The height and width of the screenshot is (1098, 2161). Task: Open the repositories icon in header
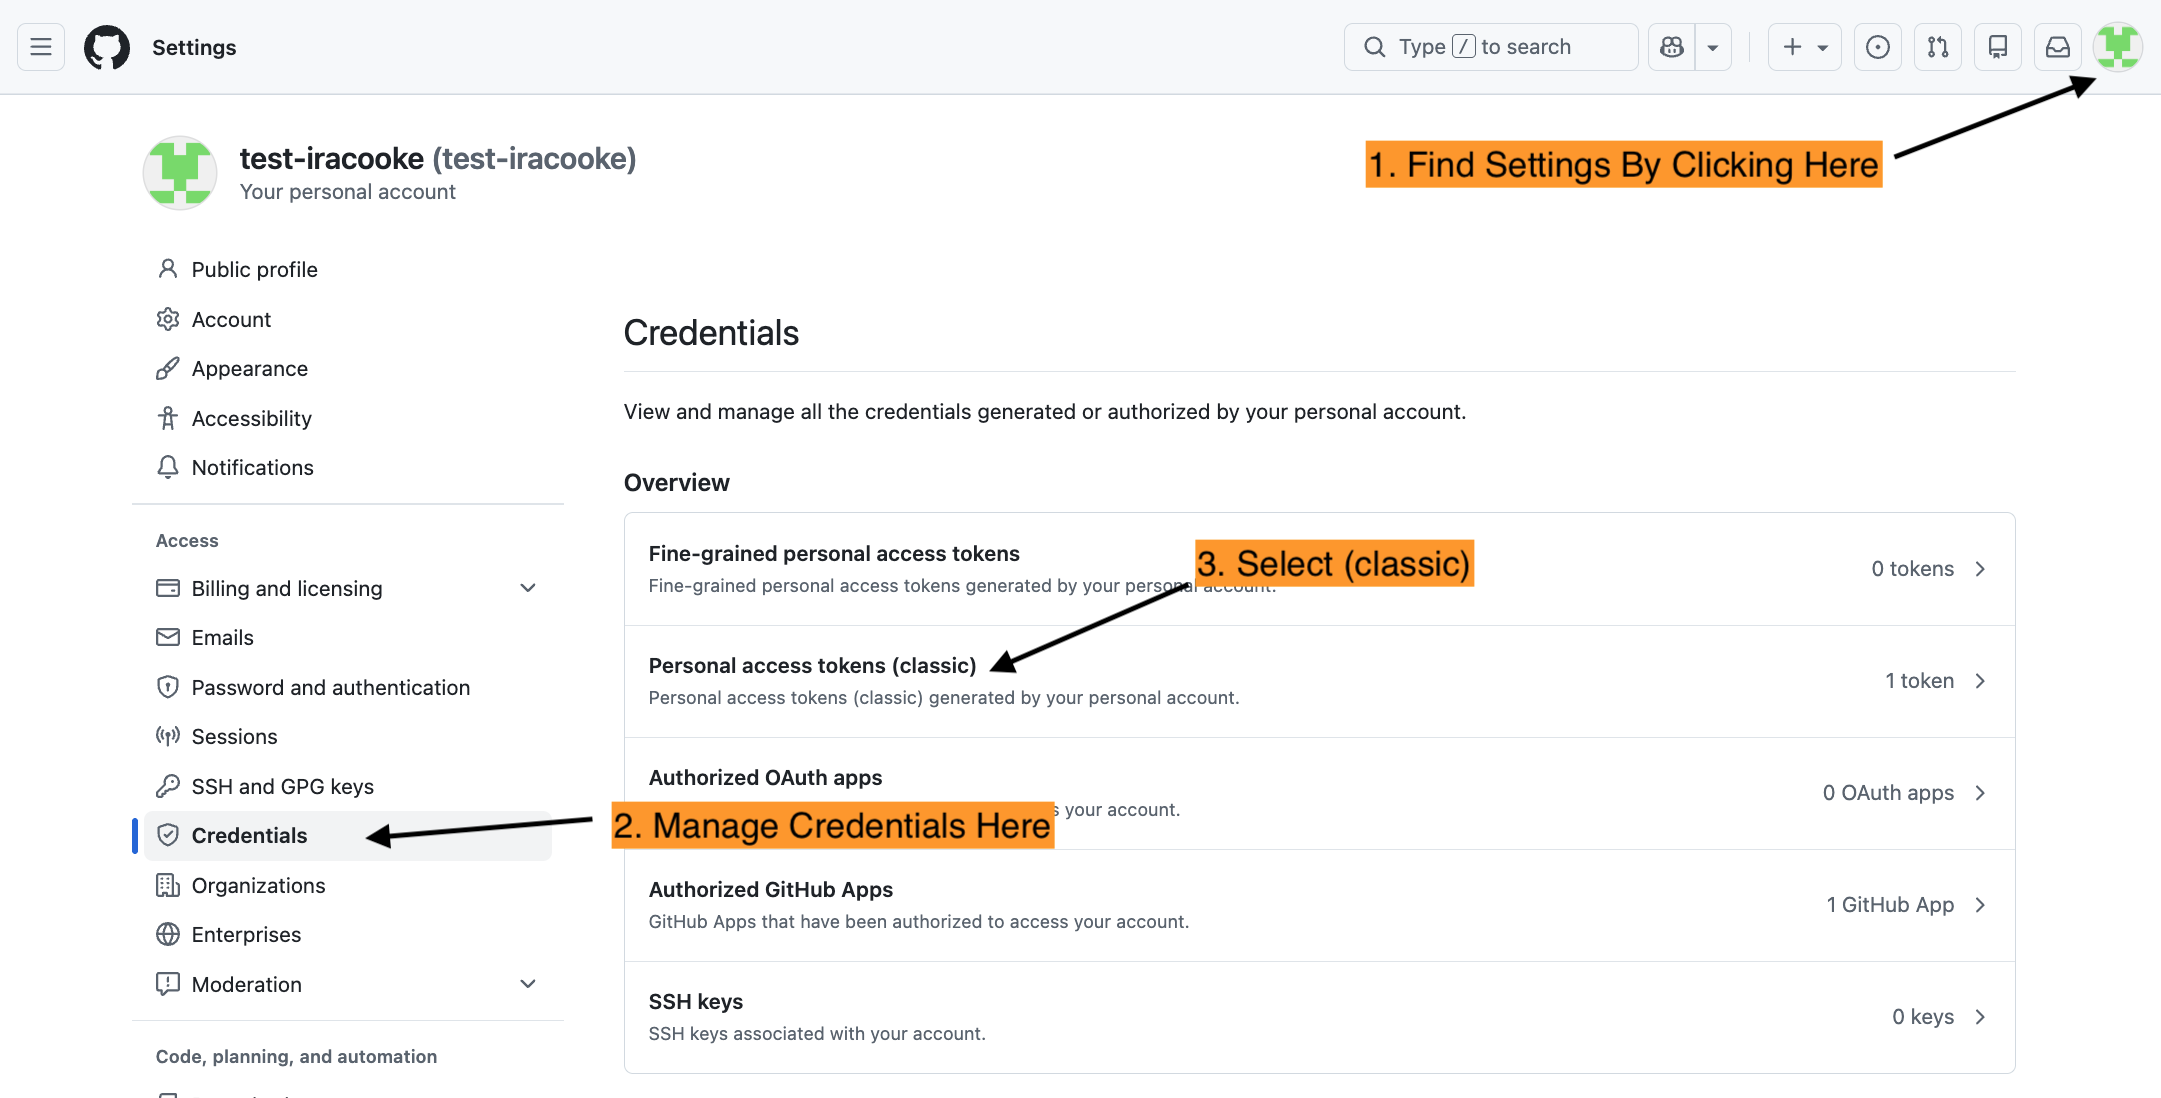tap(1998, 47)
